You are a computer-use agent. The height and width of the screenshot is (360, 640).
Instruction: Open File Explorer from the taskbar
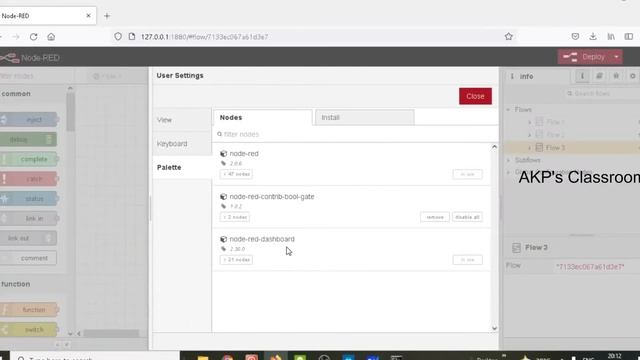202,358
